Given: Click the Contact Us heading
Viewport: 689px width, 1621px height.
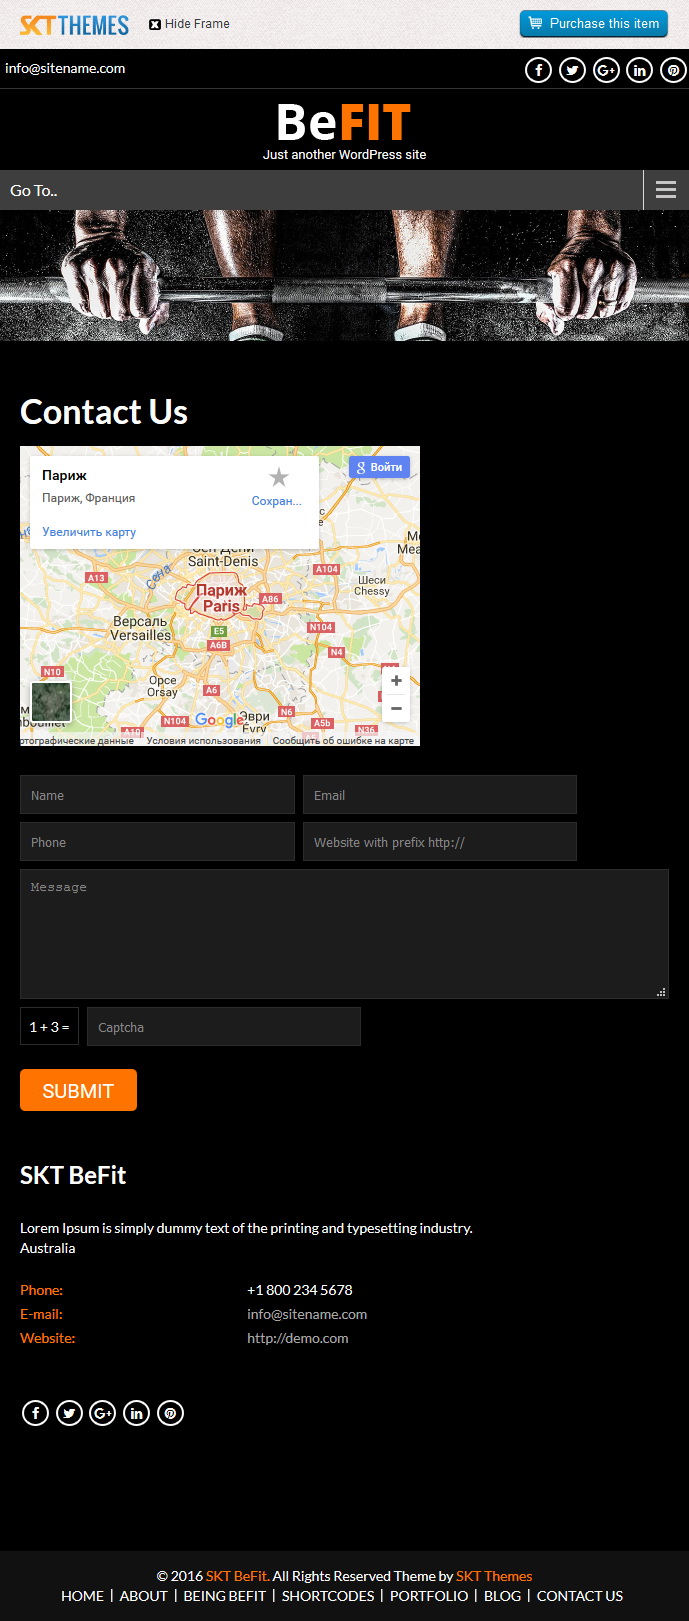Looking at the screenshot, I should (x=104, y=412).
